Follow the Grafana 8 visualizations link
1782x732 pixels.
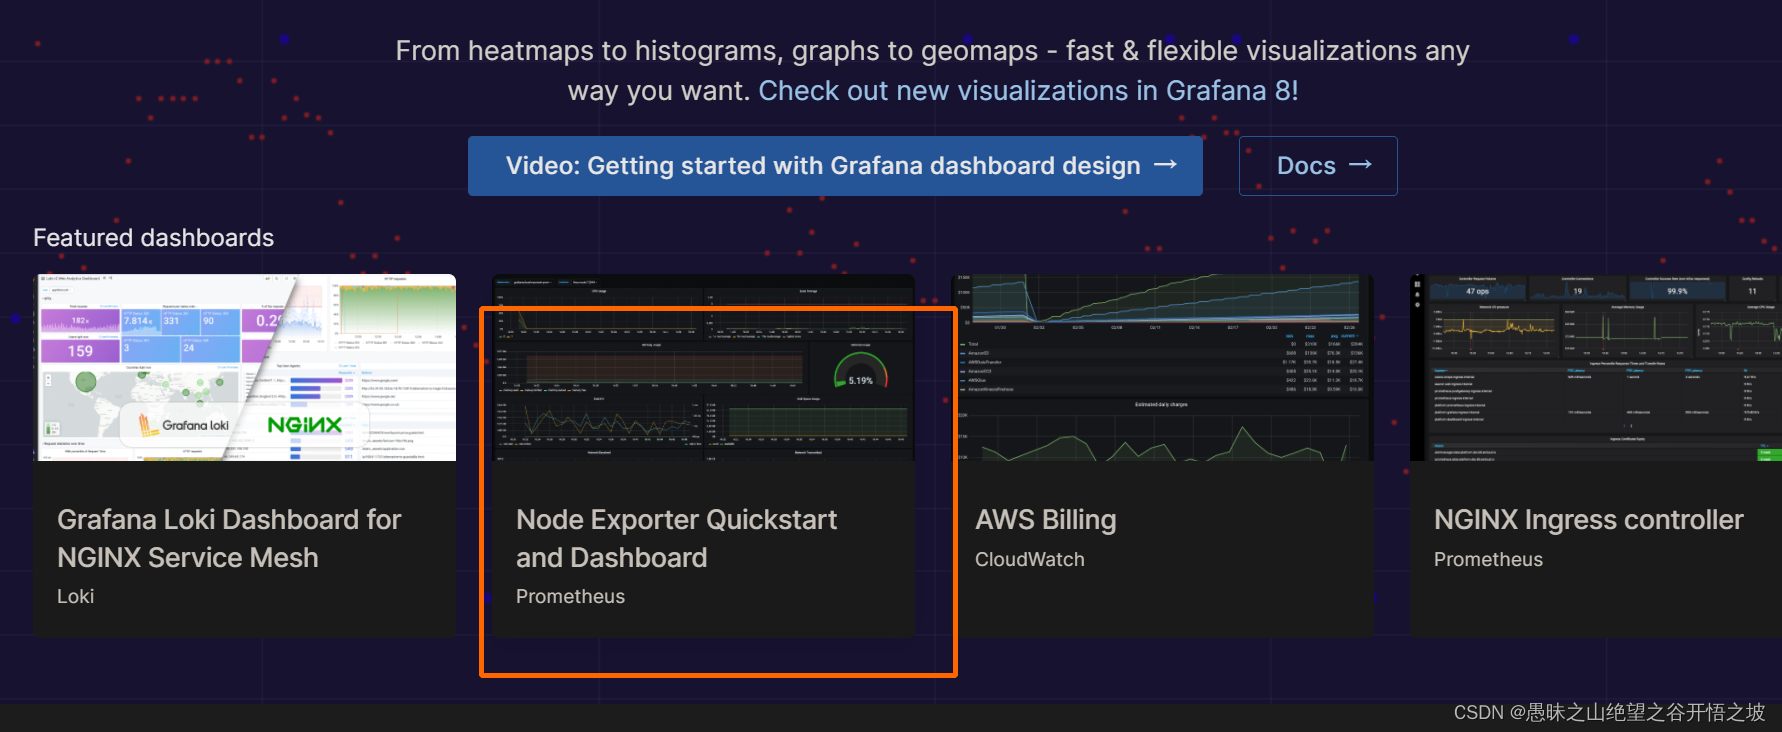coord(1028,91)
